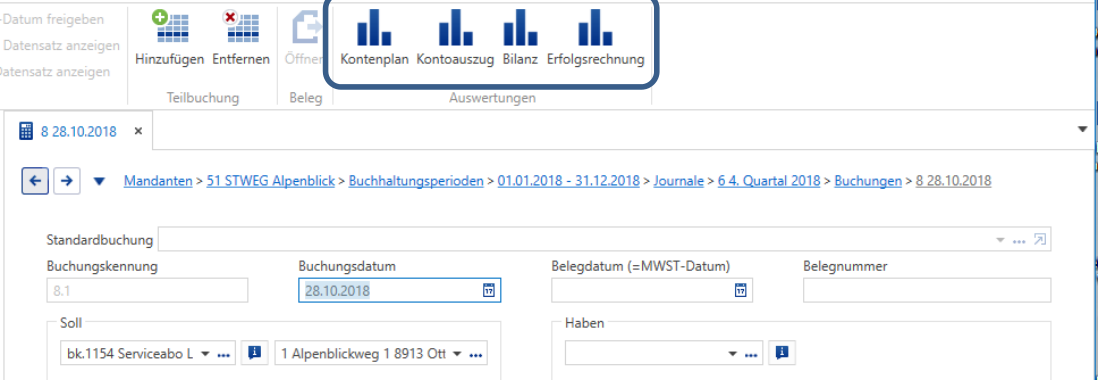Open calendar picker for Buchungsdatum
The height and width of the screenshot is (380, 1098).
[489, 290]
